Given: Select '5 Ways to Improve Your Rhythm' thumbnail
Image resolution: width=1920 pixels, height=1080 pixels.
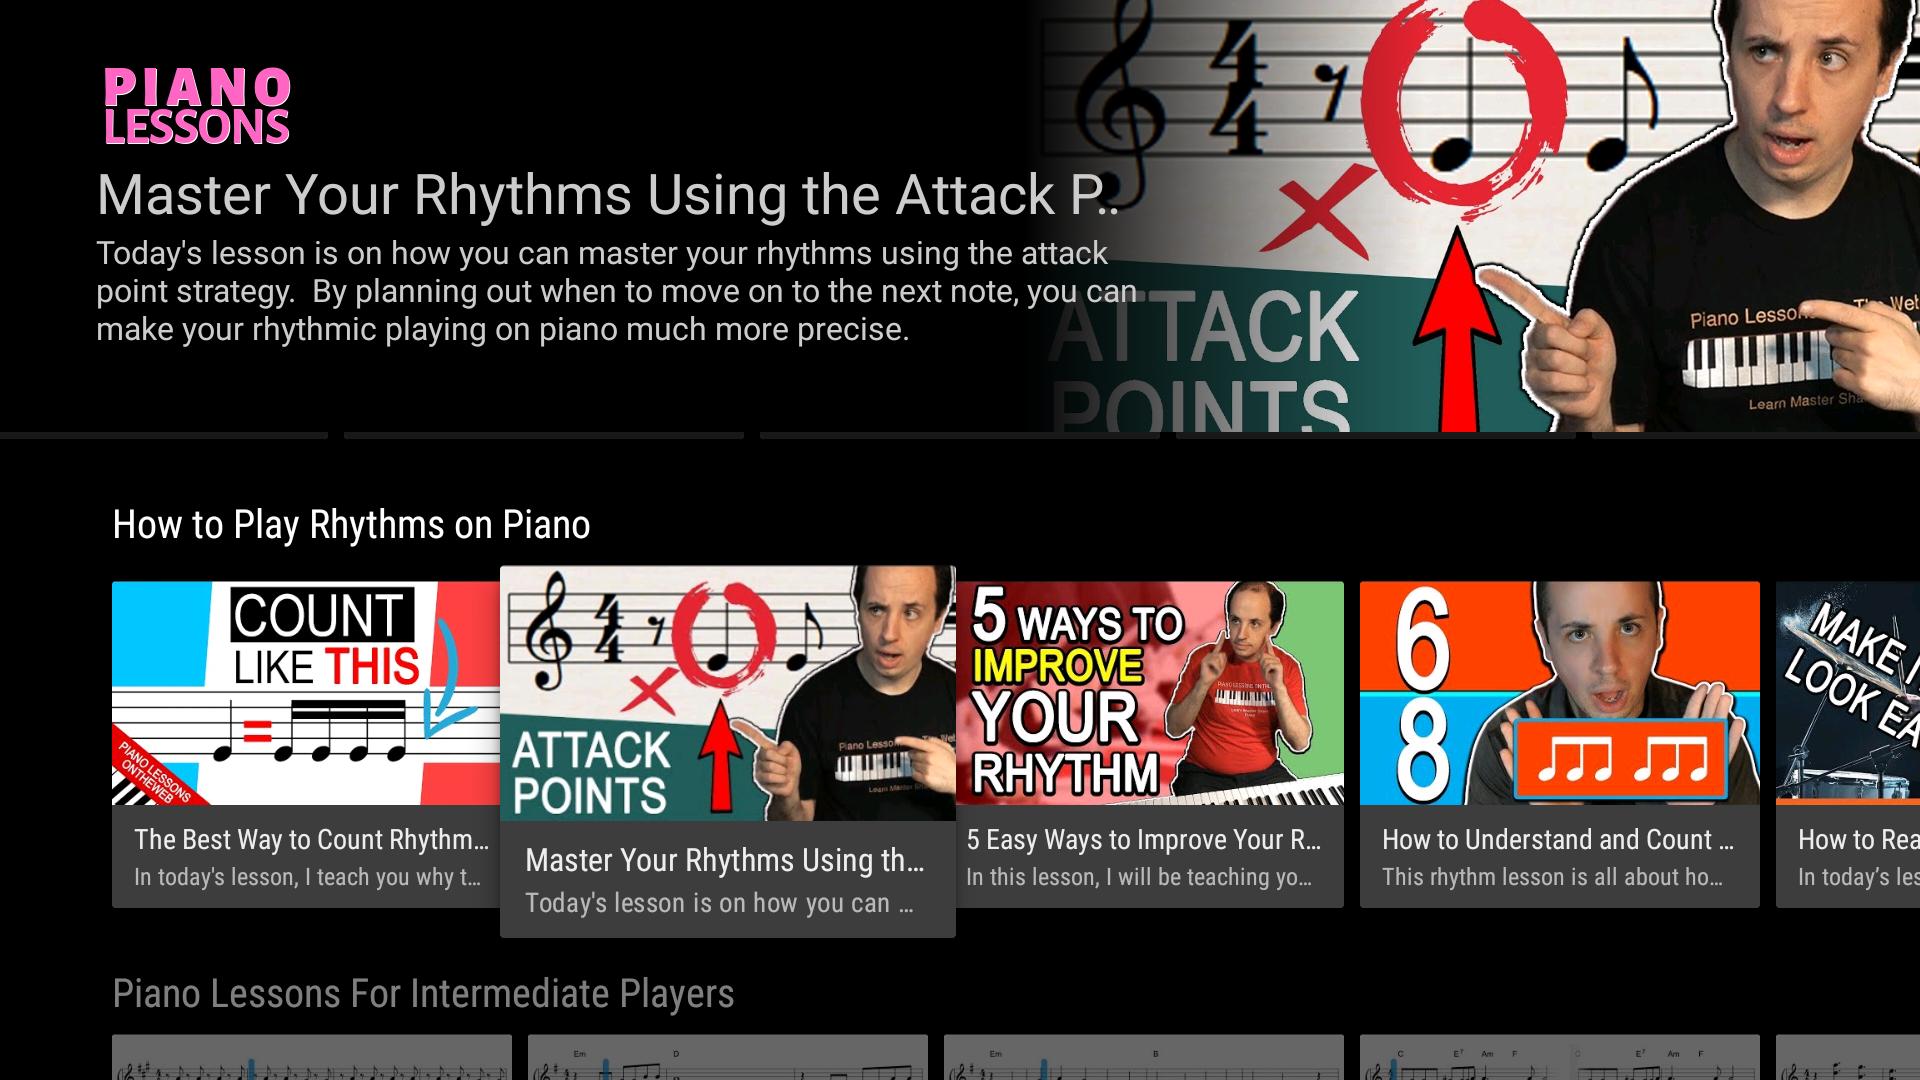Looking at the screenshot, I should (1150, 693).
